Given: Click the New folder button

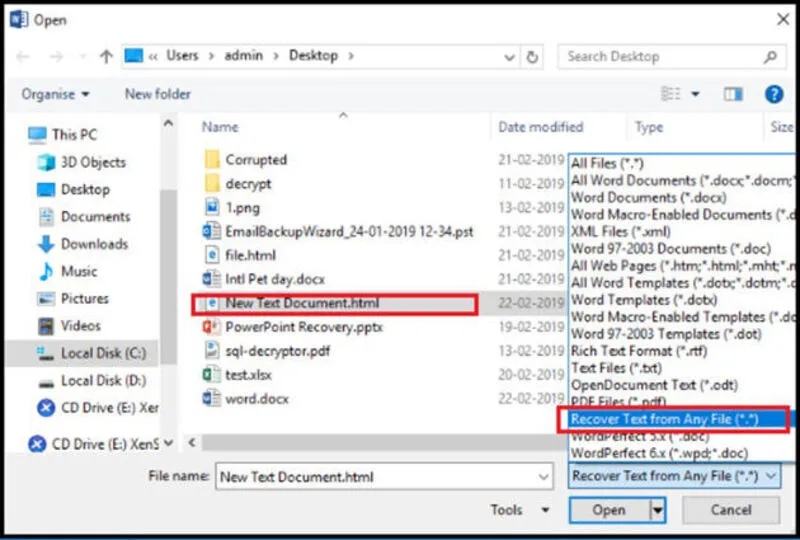Looking at the screenshot, I should tap(157, 94).
